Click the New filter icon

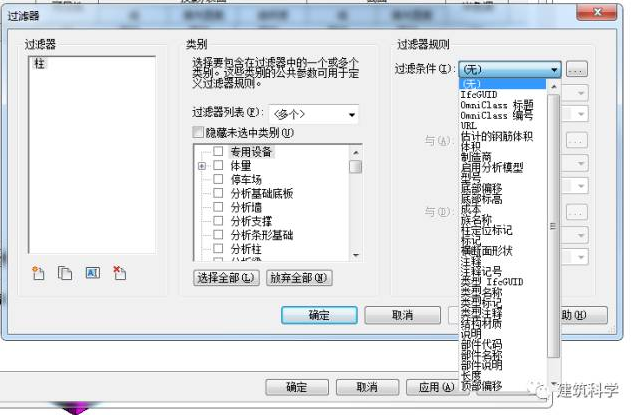click(40, 273)
